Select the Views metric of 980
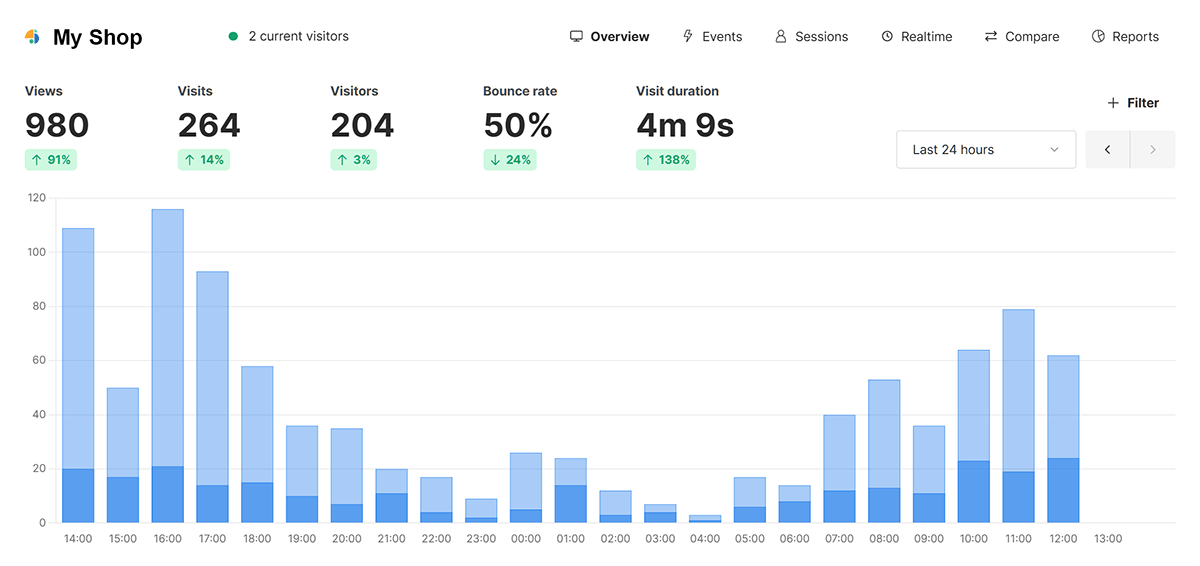1200x566 pixels. coord(57,125)
